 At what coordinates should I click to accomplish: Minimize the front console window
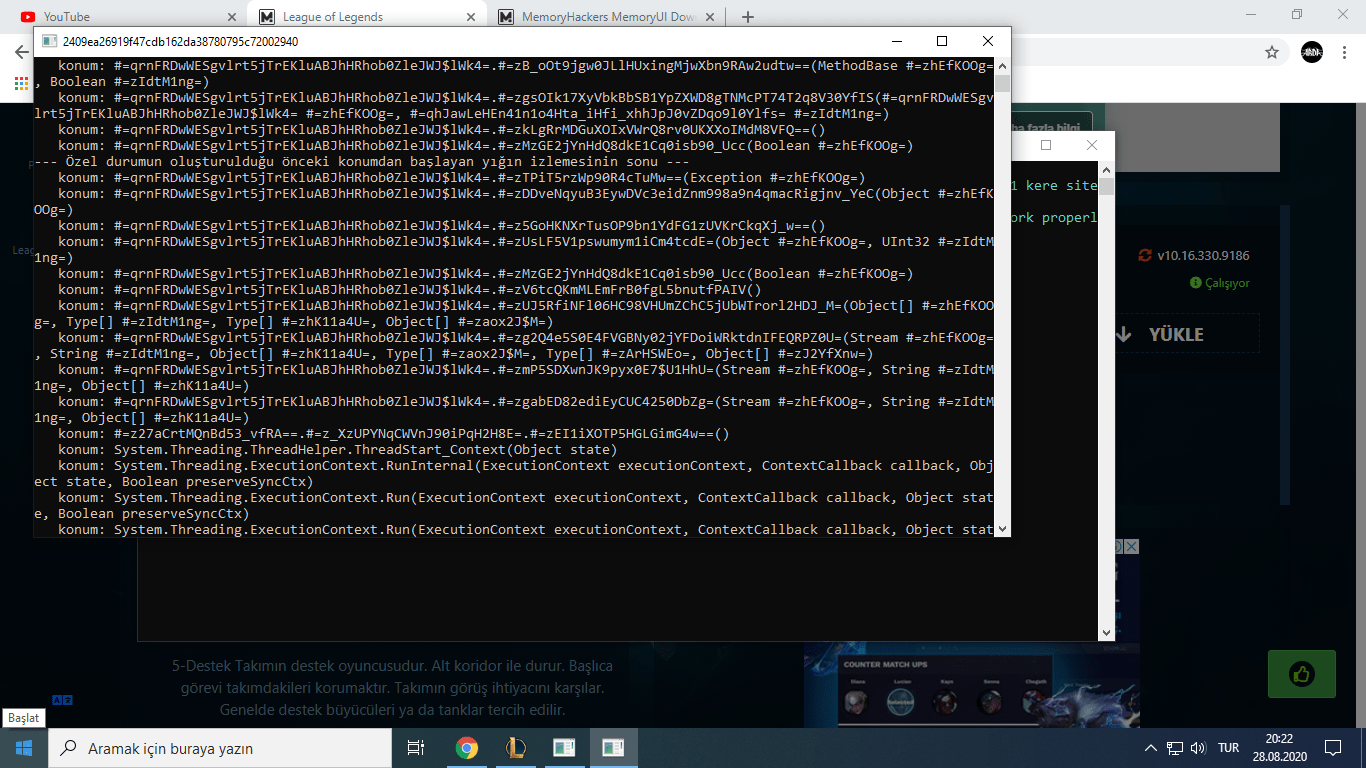(895, 41)
